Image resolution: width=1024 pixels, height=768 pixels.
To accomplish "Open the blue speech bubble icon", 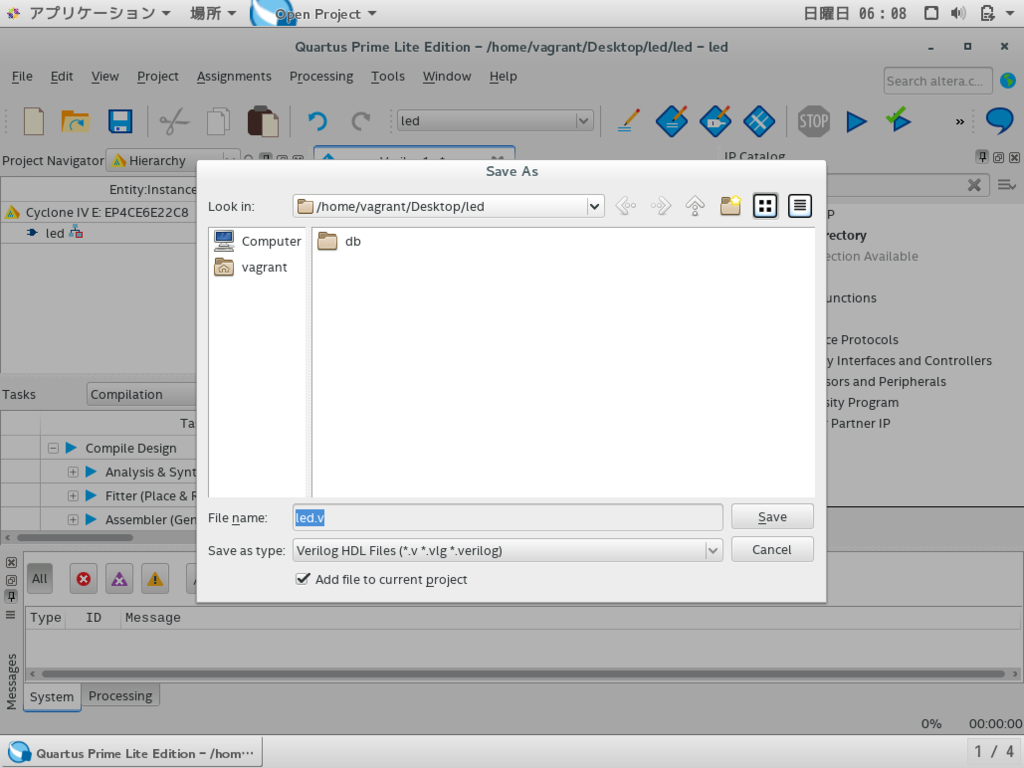I will point(999,121).
